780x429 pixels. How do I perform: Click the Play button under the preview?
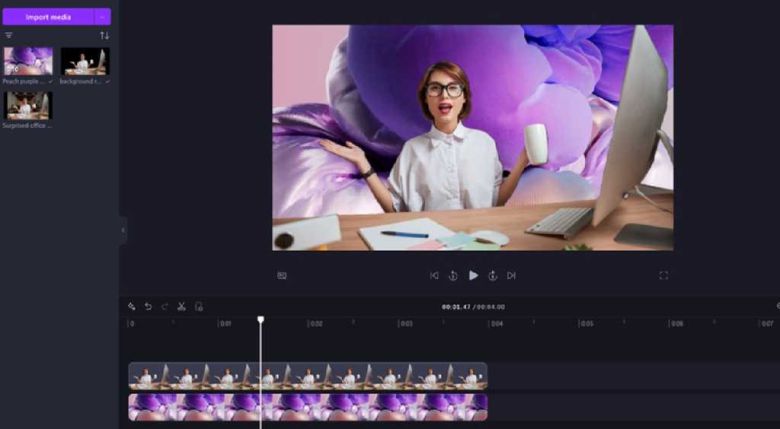tap(473, 275)
